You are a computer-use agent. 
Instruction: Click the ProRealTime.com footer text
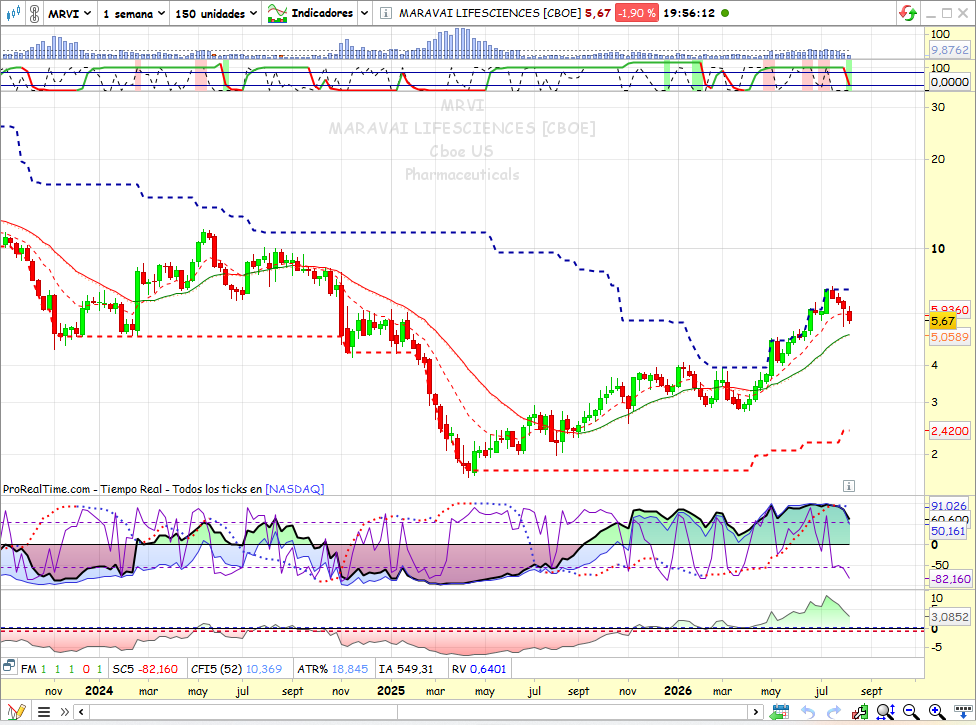coord(47,489)
